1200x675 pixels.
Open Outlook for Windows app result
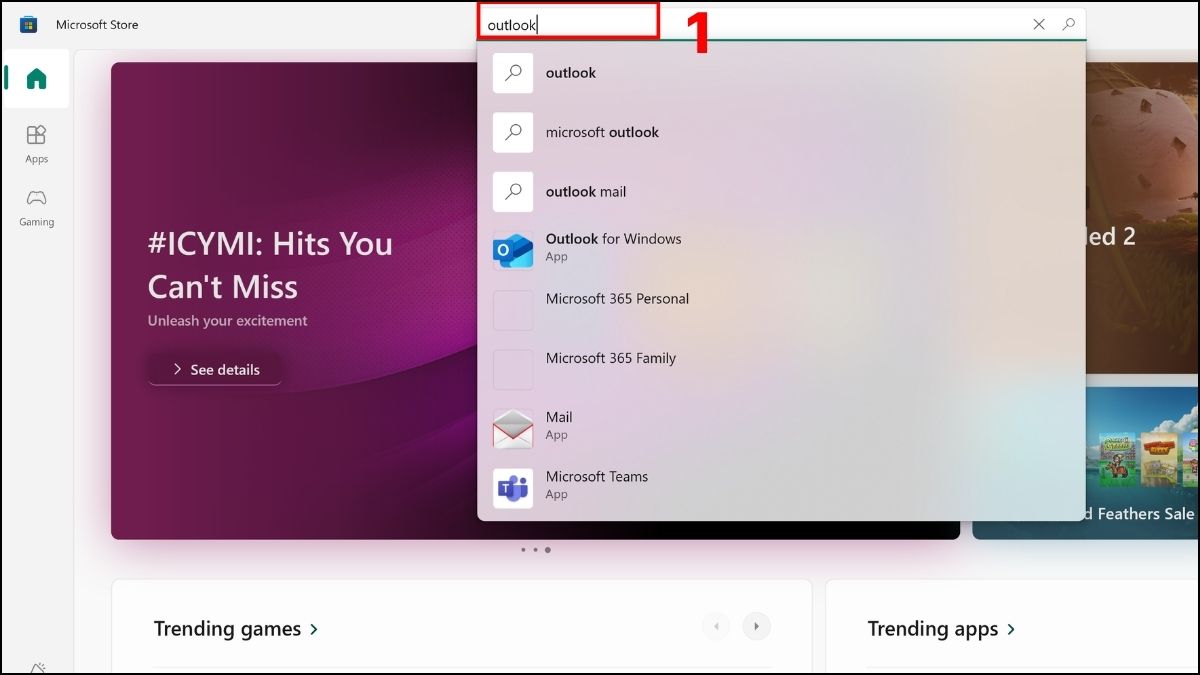coord(781,251)
